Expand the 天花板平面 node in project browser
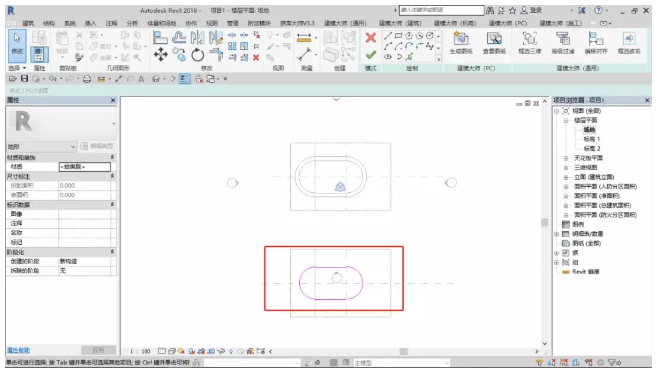 pos(566,158)
